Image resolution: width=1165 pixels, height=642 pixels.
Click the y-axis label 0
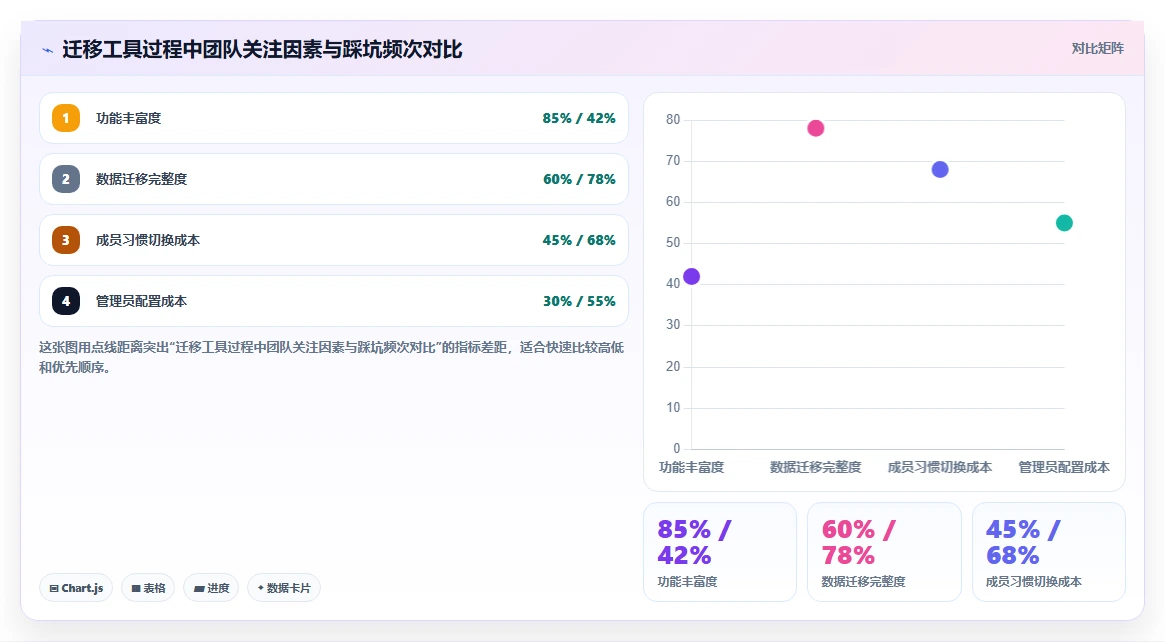tap(676, 448)
